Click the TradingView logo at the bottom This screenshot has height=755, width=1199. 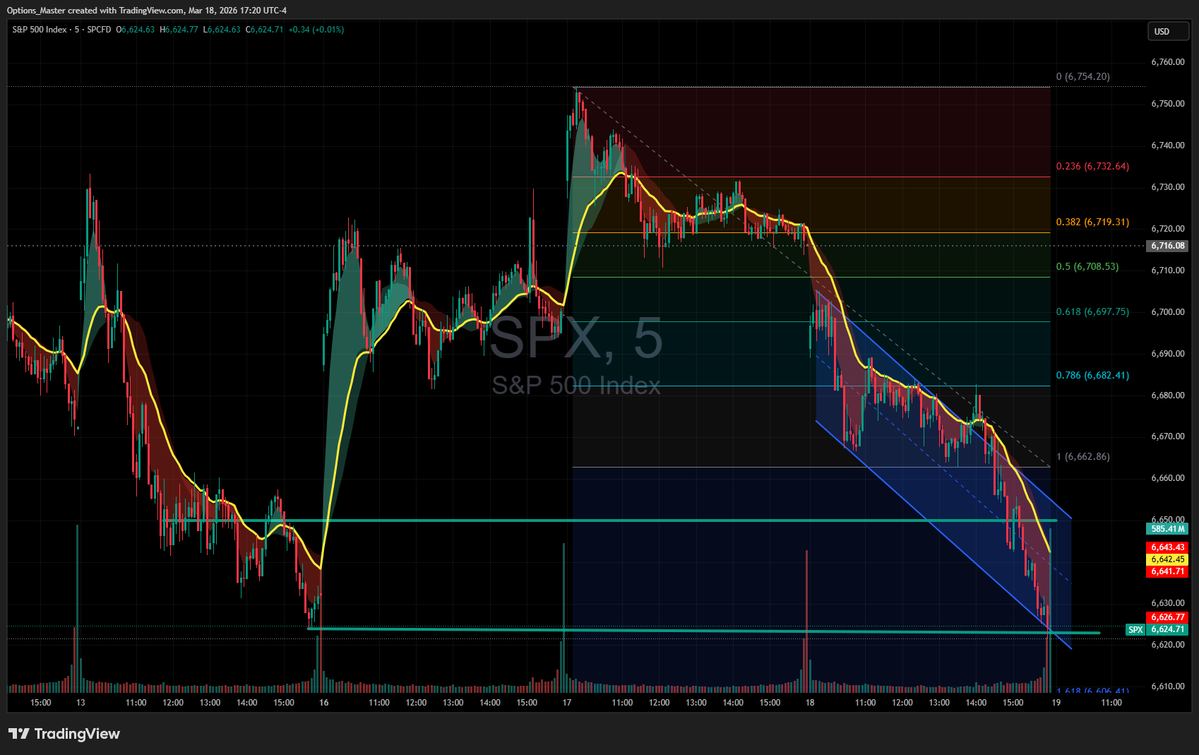click(x=64, y=734)
